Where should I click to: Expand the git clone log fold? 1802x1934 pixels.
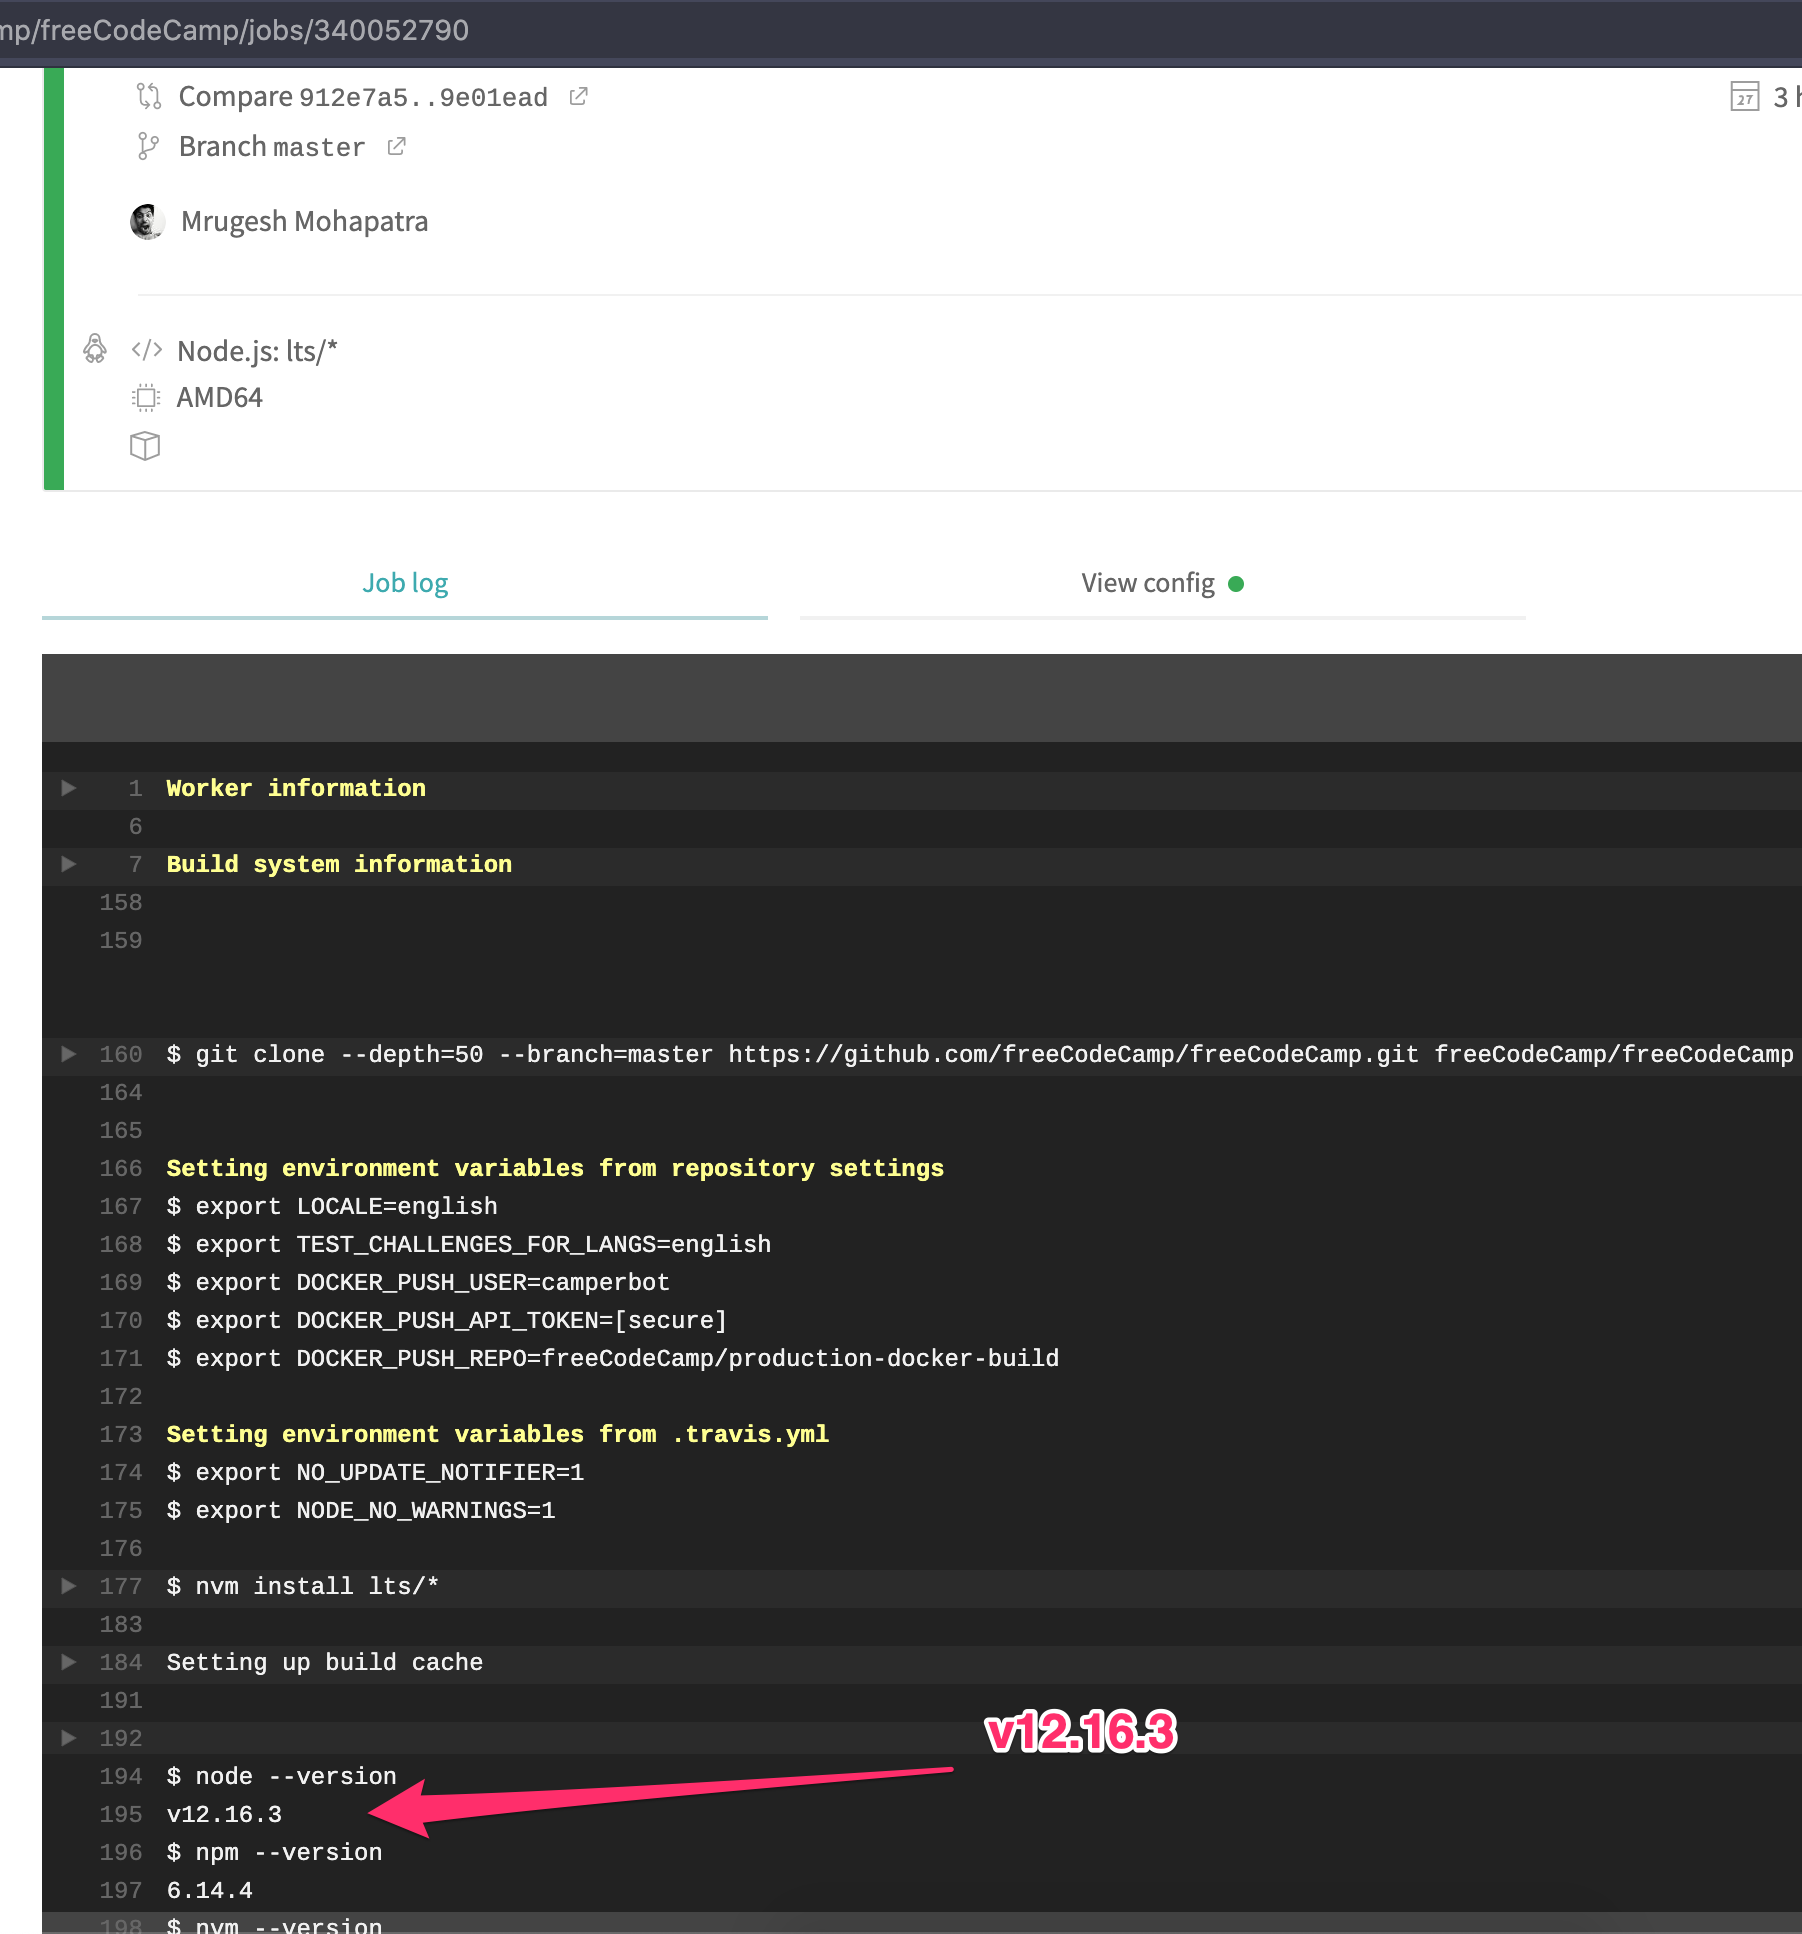68,1054
